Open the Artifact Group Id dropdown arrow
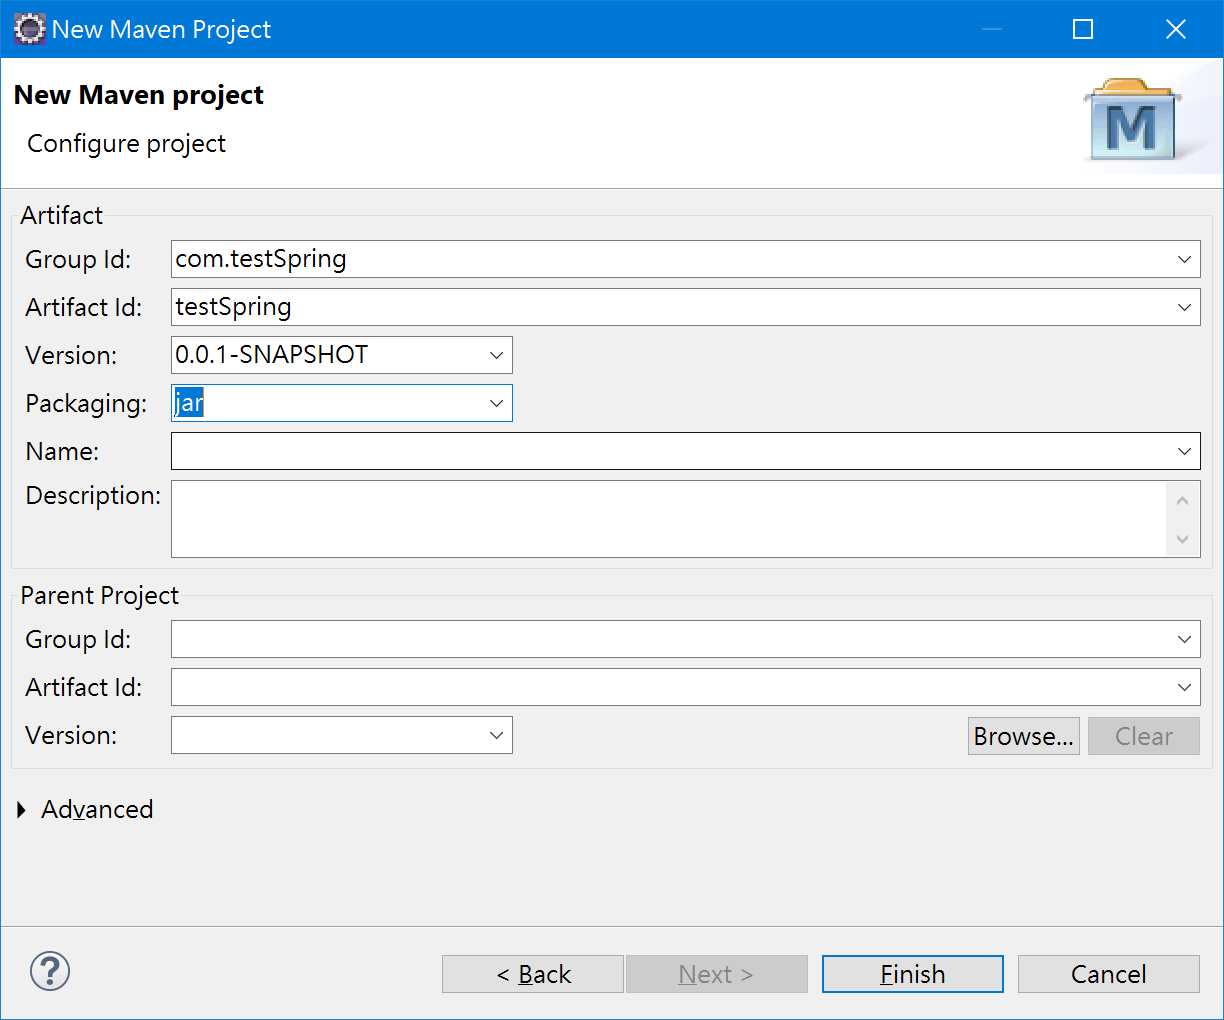 click(x=1184, y=260)
